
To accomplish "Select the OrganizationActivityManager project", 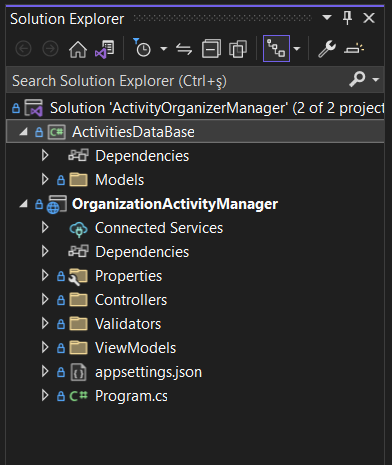I will point(175,204).
